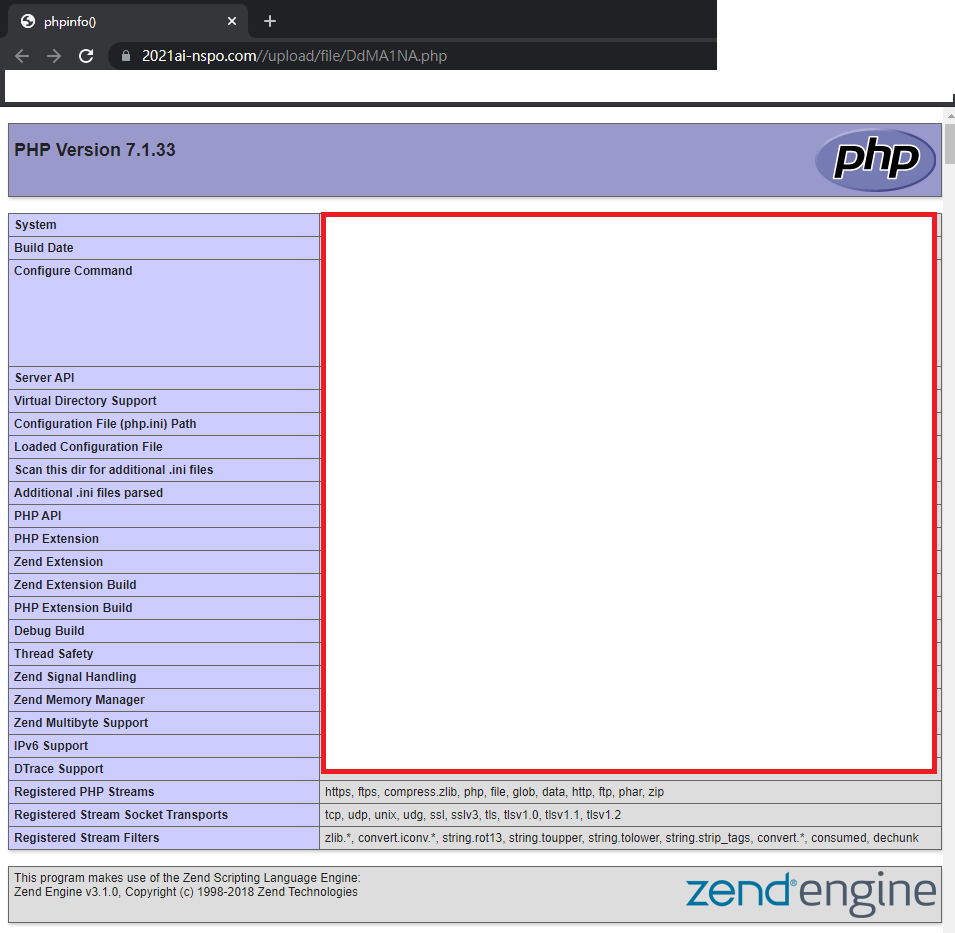Select 'Registered Stream Socket Transports' label

pyautogui.click(x=121, y=815)
